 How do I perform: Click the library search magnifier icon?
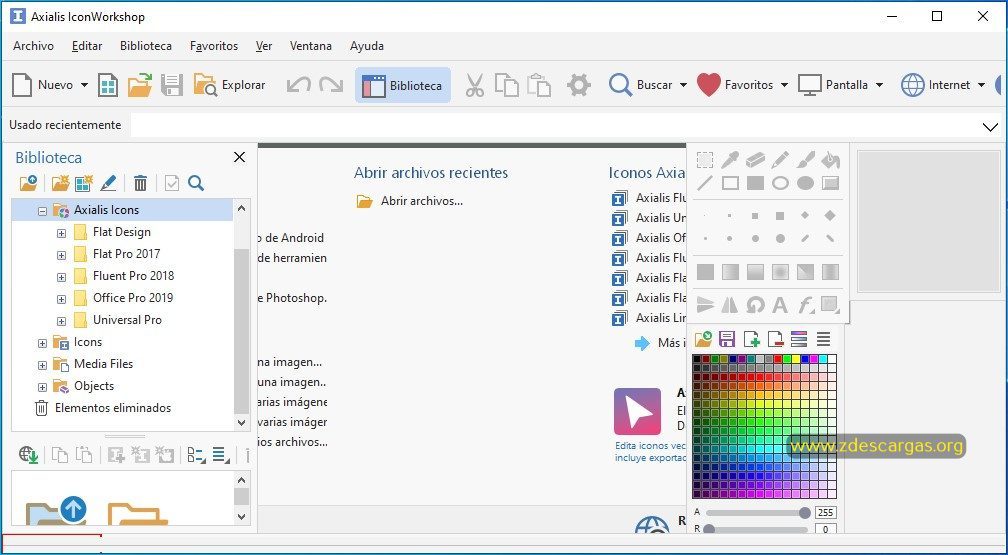tap(196, 183)
